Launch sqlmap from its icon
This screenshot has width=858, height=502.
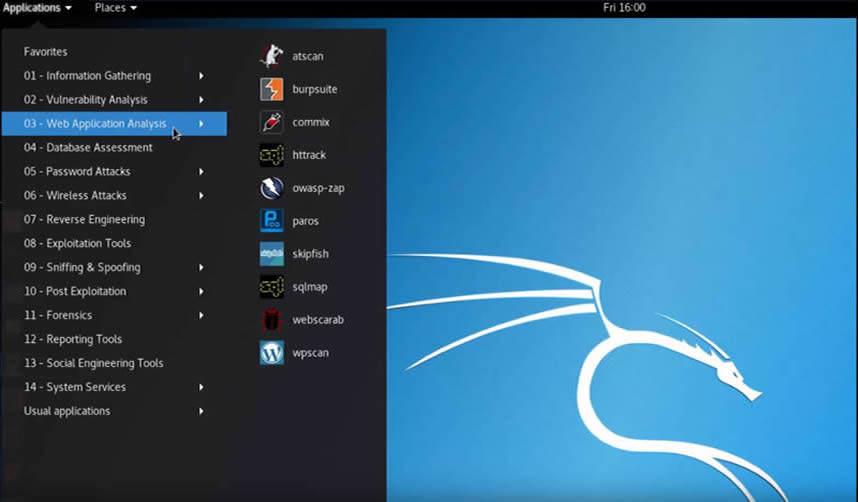pos(271,287)
